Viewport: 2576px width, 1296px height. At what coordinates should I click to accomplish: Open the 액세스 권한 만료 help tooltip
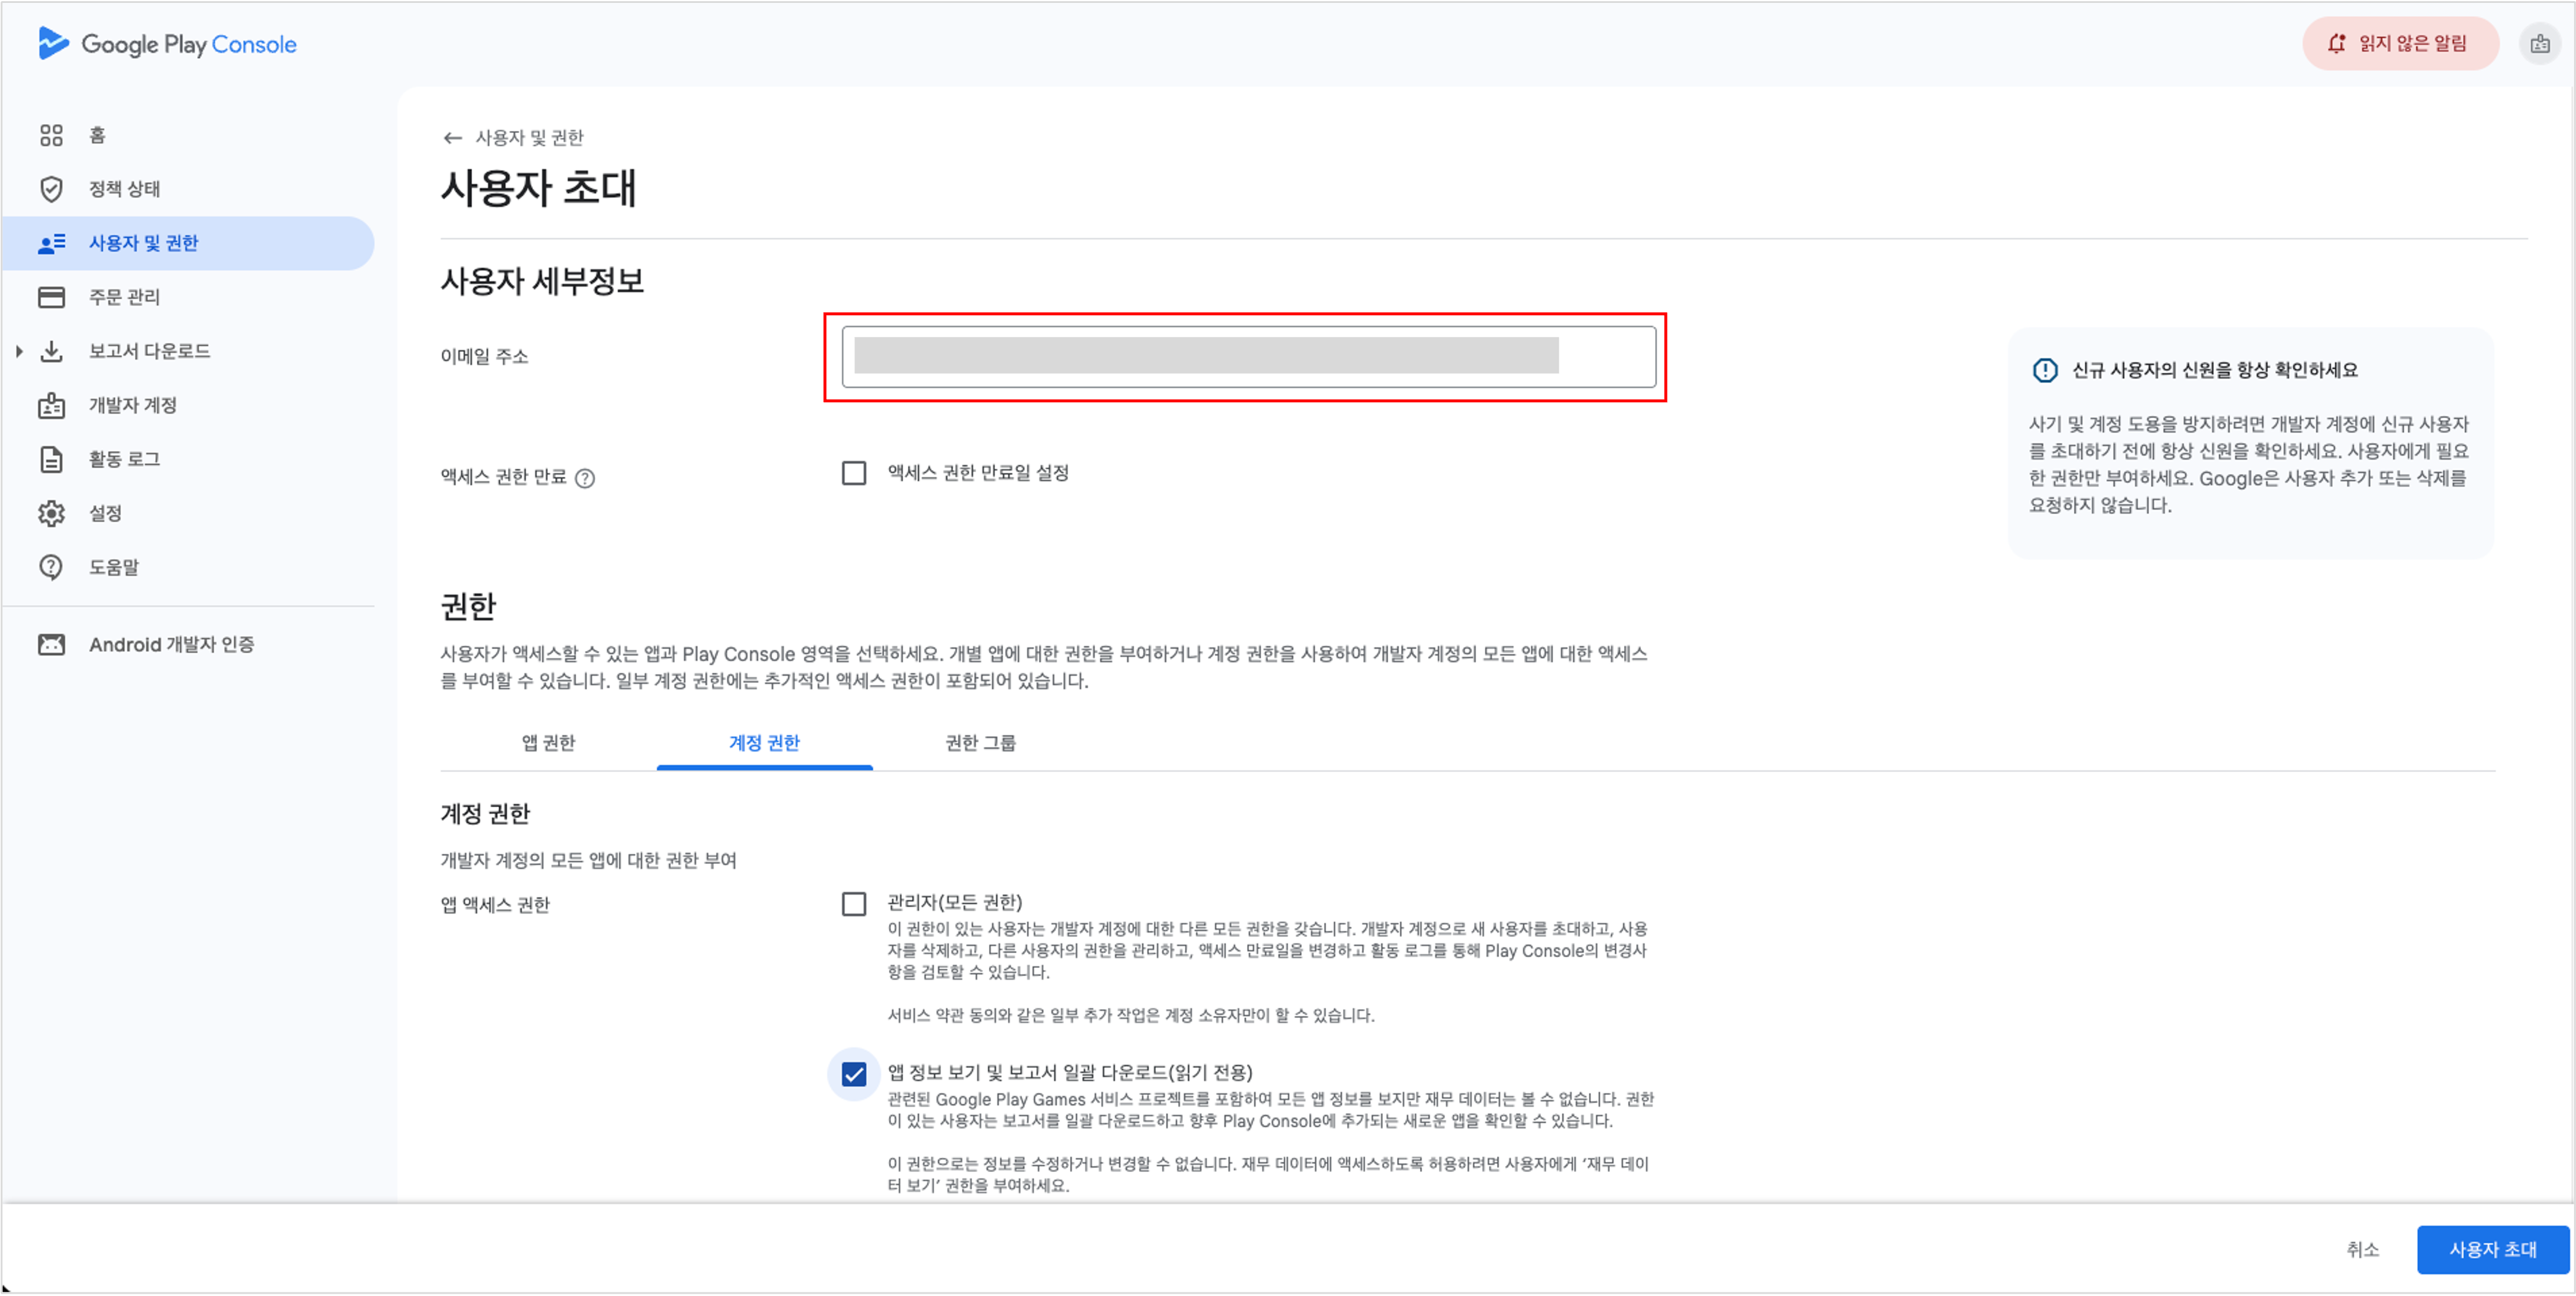click(x=585, y=478)
